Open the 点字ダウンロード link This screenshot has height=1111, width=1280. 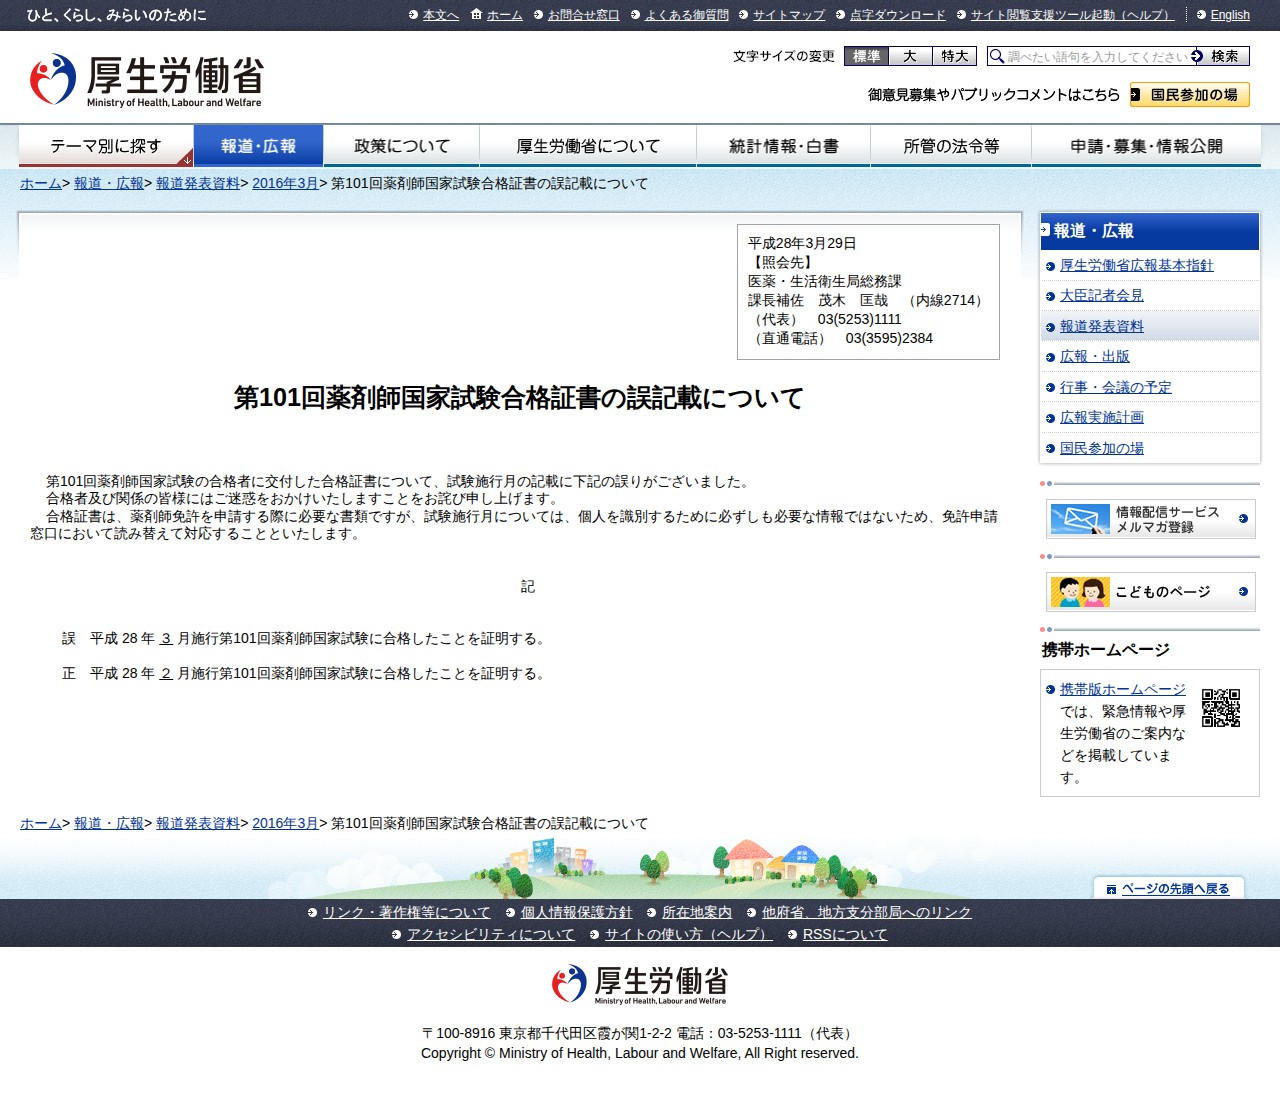tap(898, 15)
